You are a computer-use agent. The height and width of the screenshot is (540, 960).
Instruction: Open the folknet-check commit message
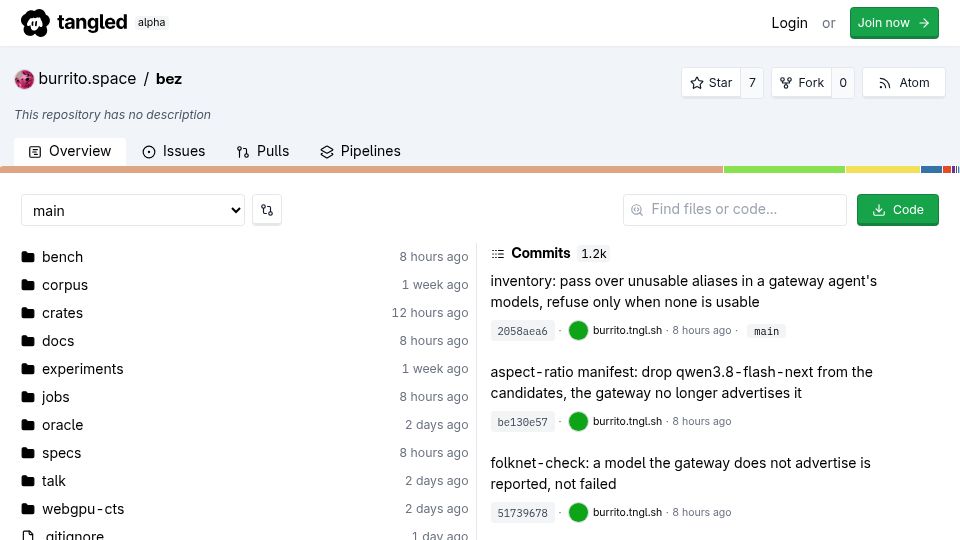pyautogui.click(x=680, y=473)
